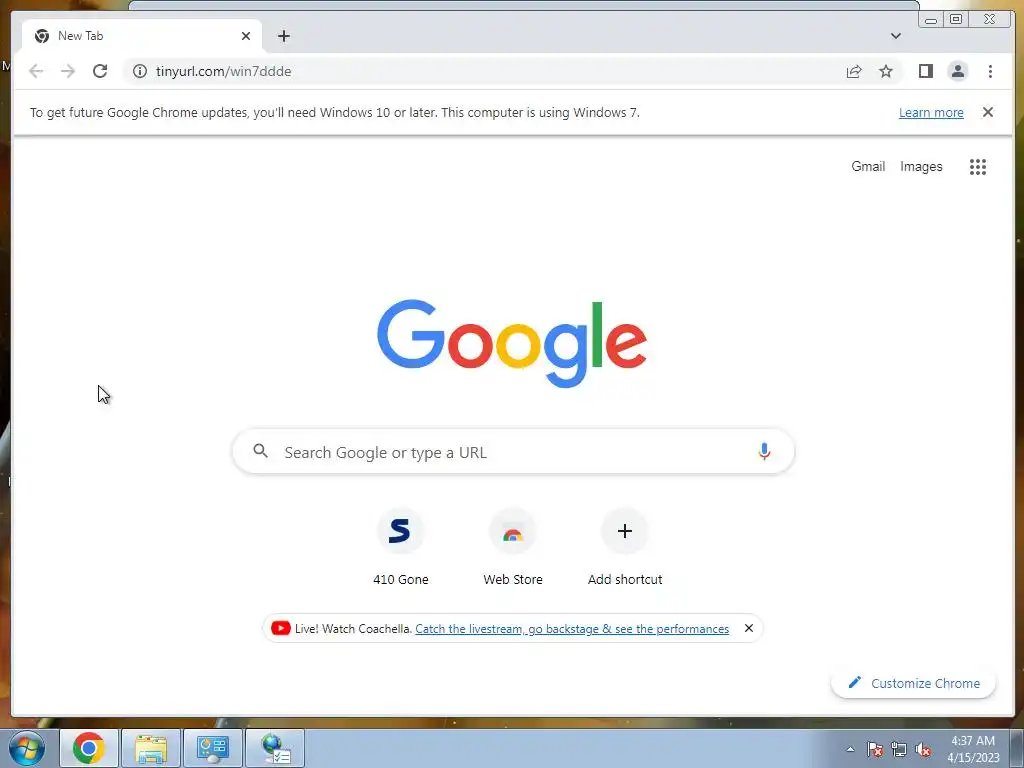Open the Web Store shortcut

(x=513, y=548)
